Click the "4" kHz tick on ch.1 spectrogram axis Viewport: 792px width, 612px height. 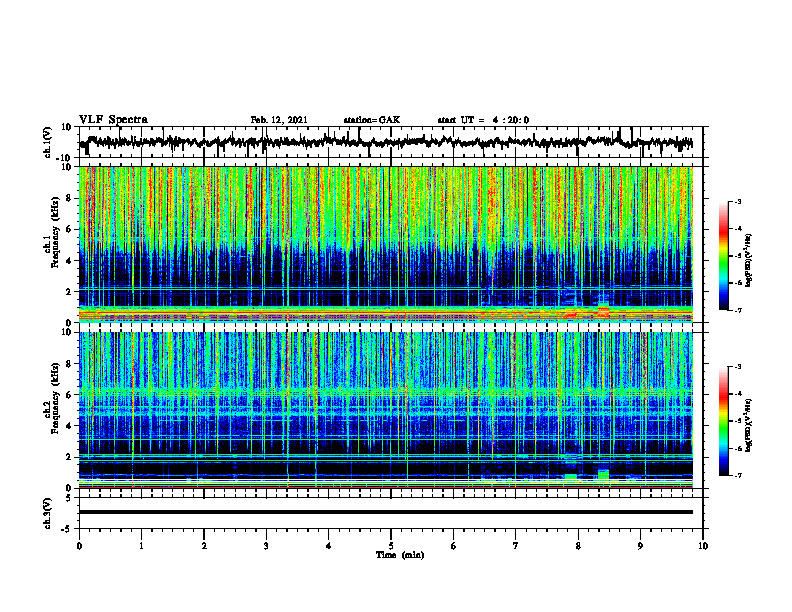(x=69, y=261)
